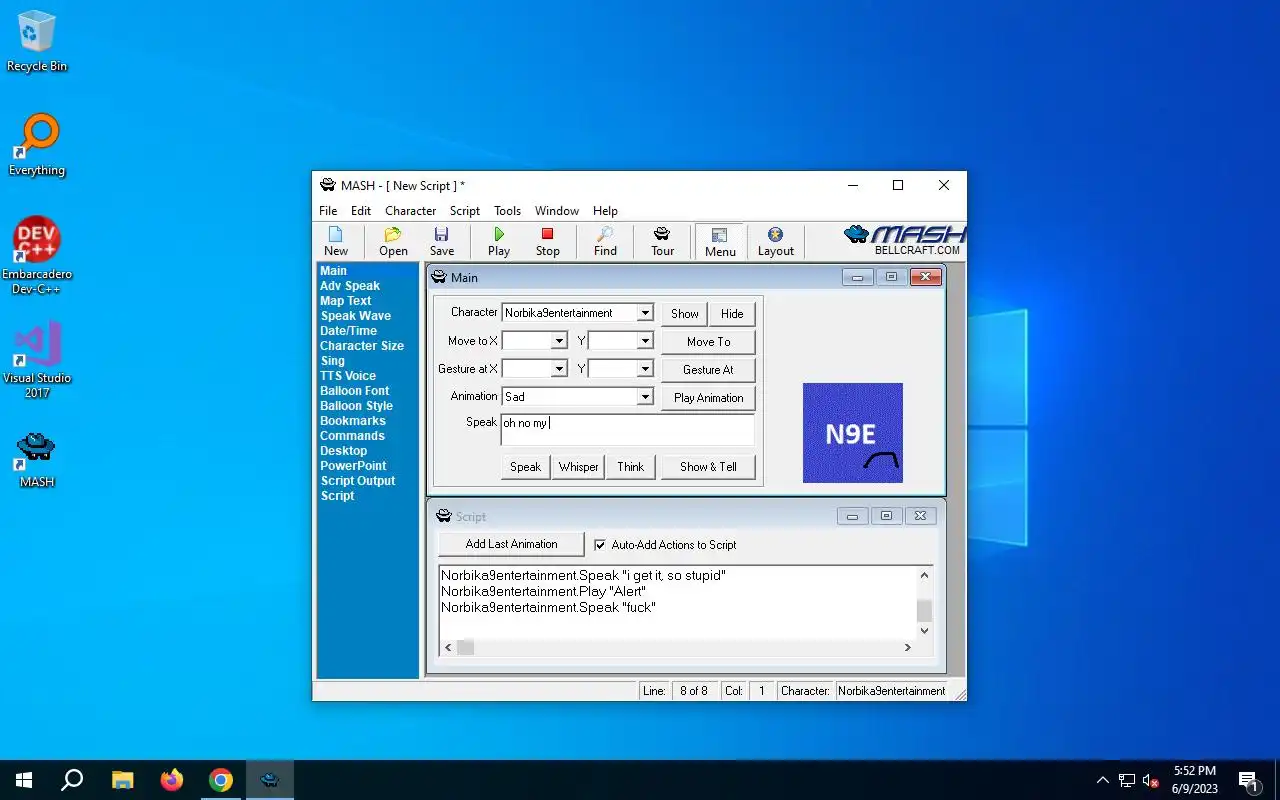The image size is (1280, 800).
Task: Select TTS Voice in the sidebar
Action: (x=348, y=376)
